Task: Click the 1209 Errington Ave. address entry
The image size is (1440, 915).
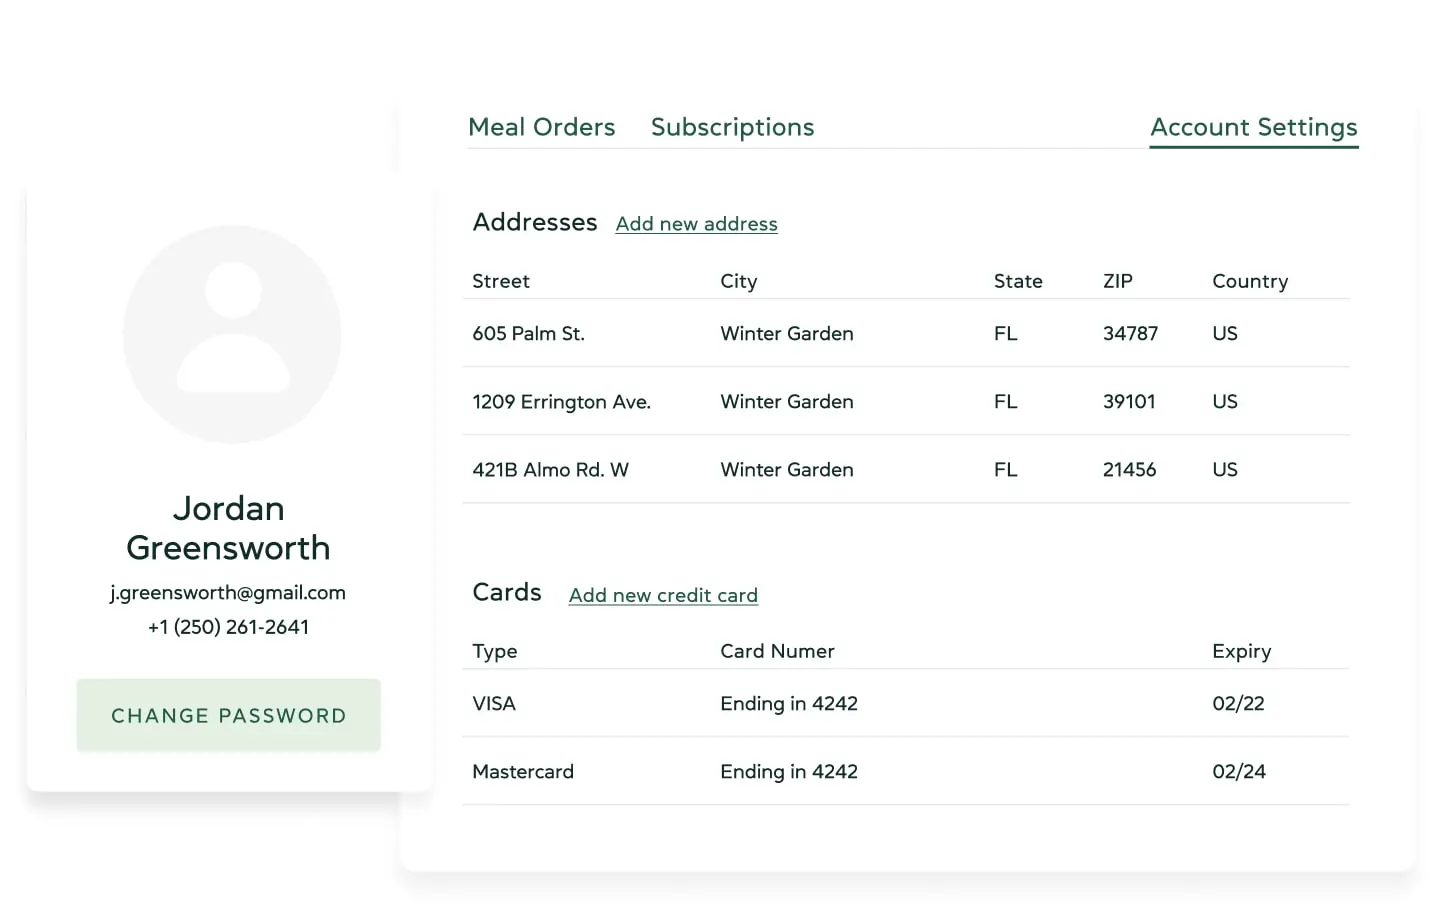Action: (561, 401)
